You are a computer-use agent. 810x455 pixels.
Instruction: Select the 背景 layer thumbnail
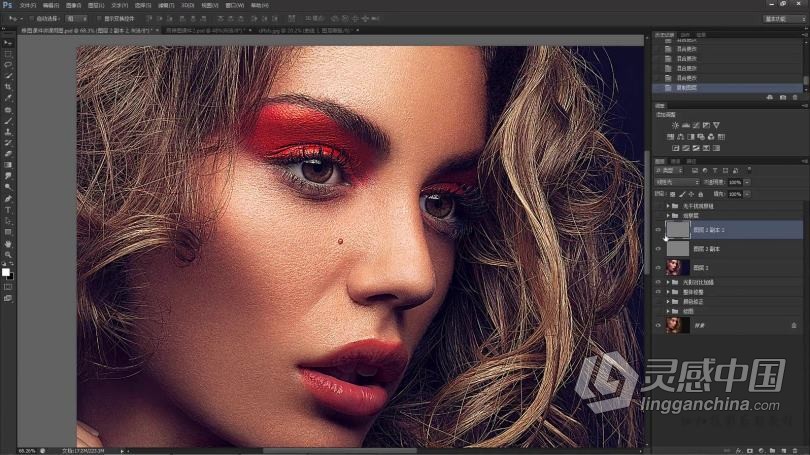coord(678,325)
